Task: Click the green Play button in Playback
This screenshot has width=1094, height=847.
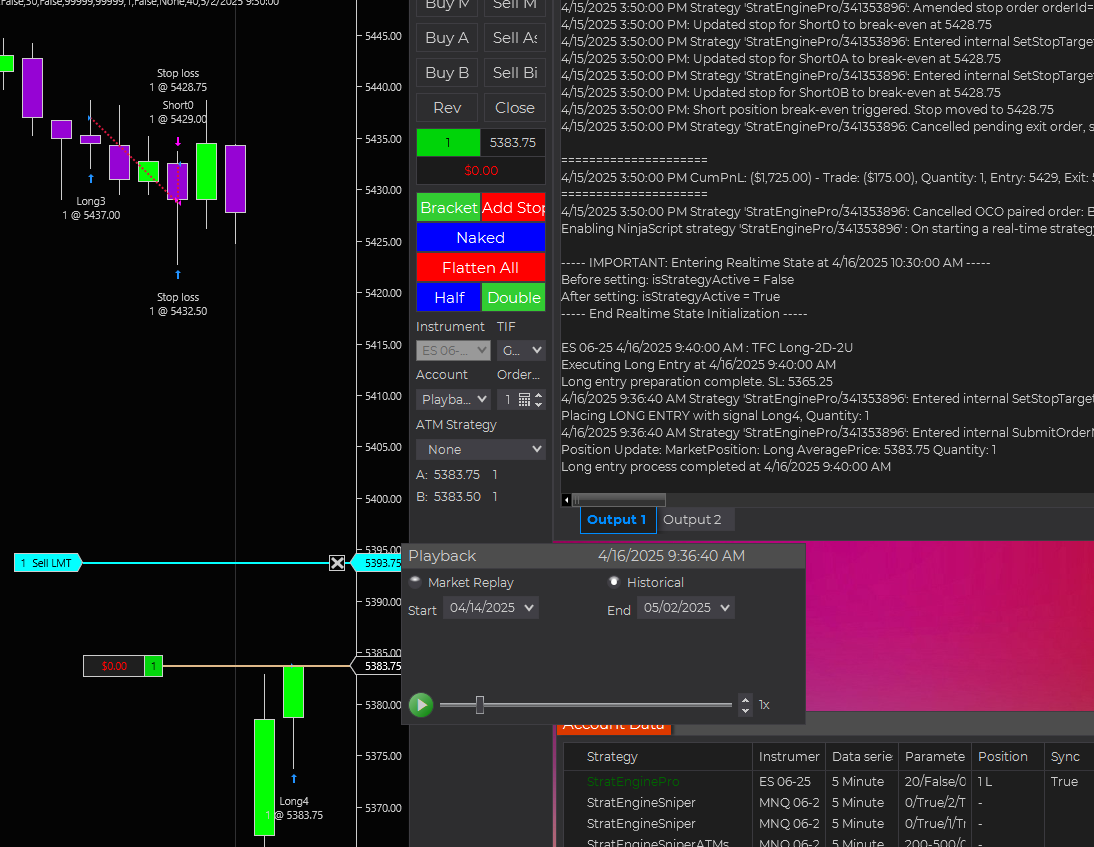Action: (x=421, y=705)
